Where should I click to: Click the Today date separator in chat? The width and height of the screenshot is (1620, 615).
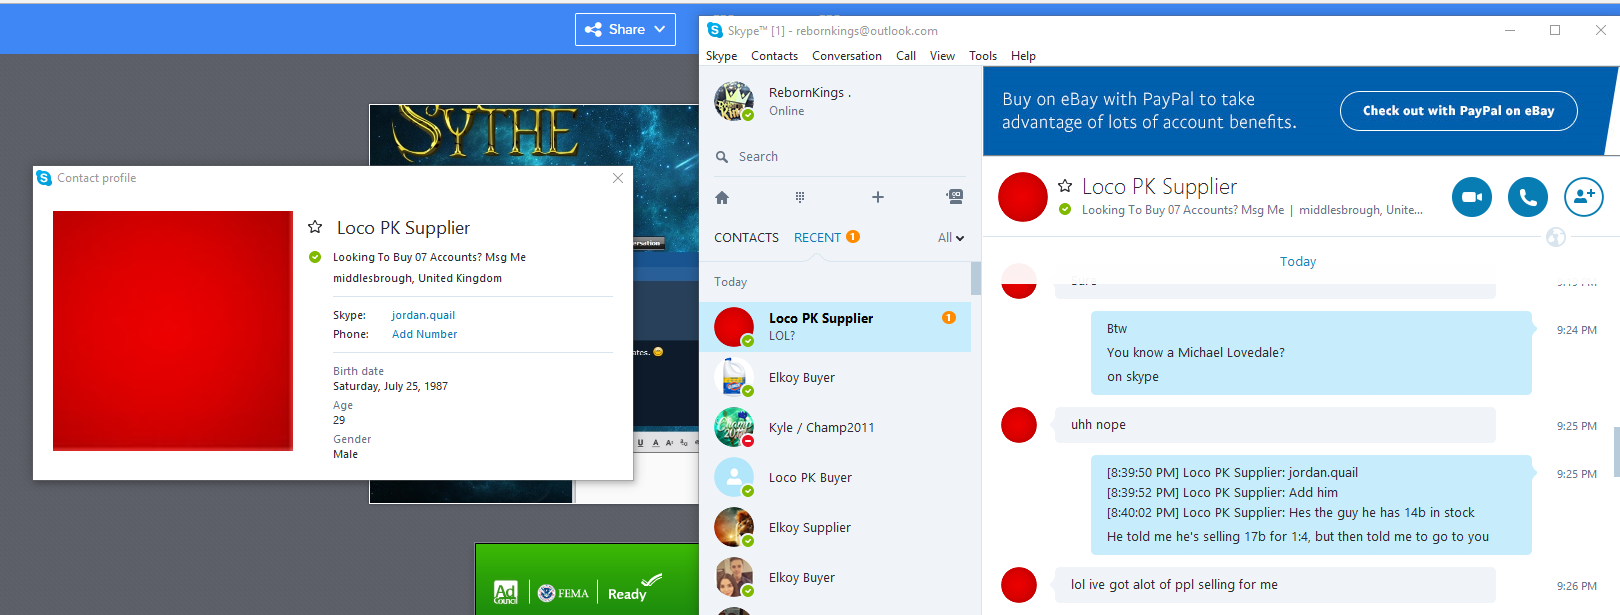[x=1298, y=262]
